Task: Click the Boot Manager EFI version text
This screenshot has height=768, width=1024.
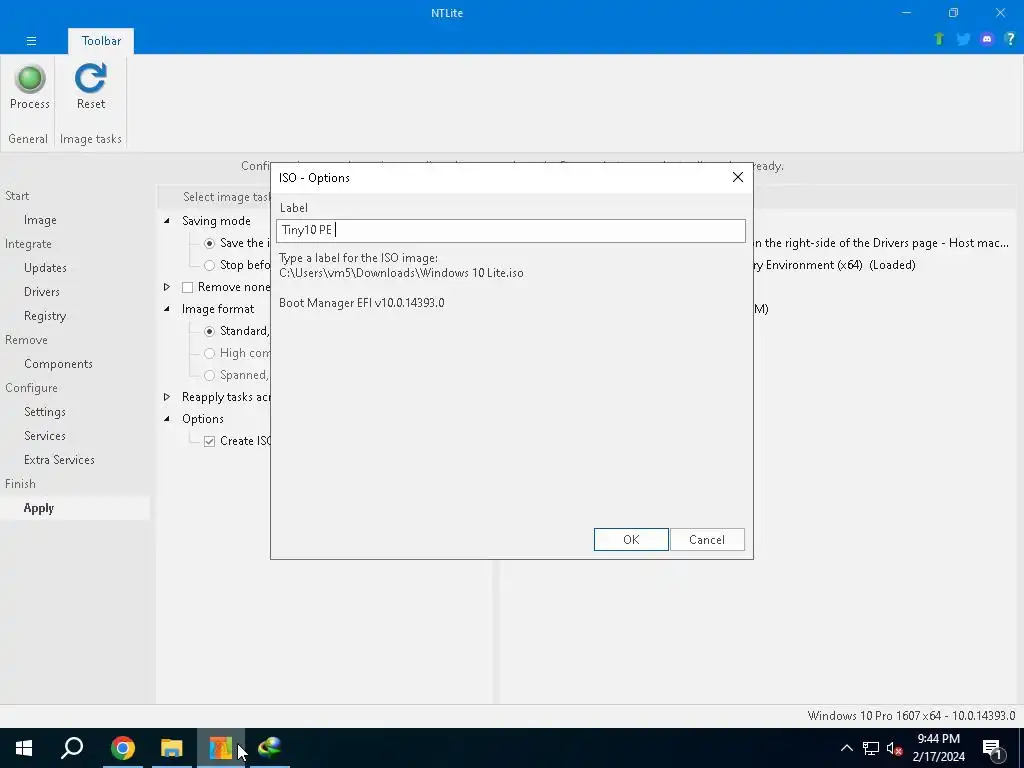Action: coord(361,303)
